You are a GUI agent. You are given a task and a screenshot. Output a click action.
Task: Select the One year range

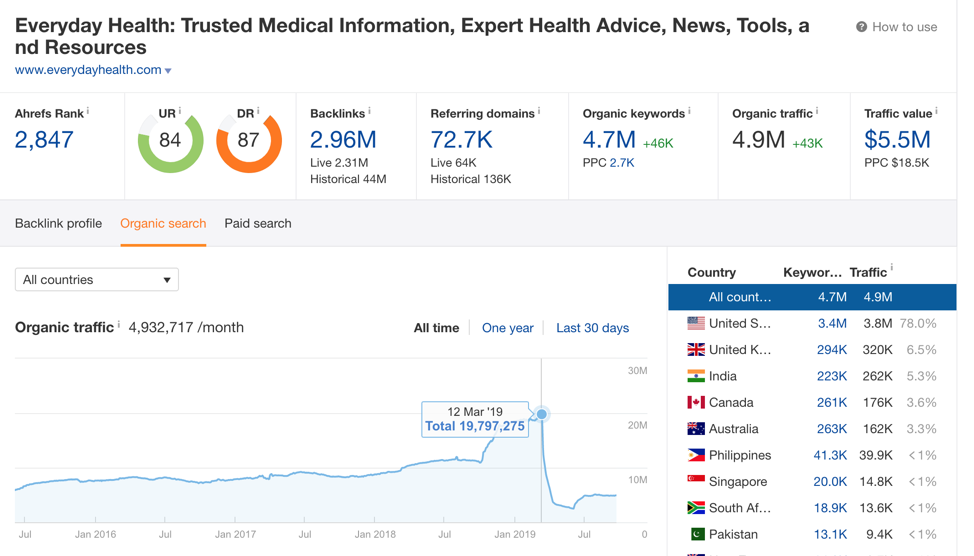[507, 328]
